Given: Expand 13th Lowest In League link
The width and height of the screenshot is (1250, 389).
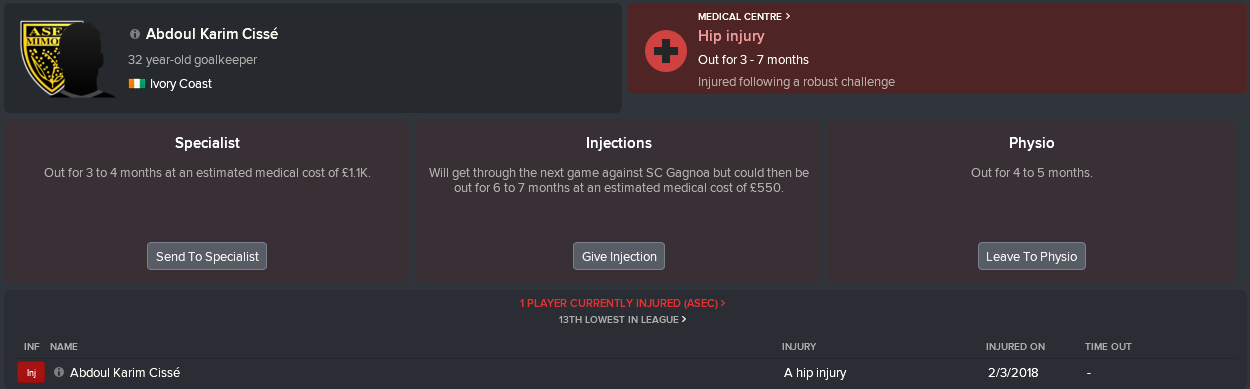Looking at the screenshot, I should [622, 320].
